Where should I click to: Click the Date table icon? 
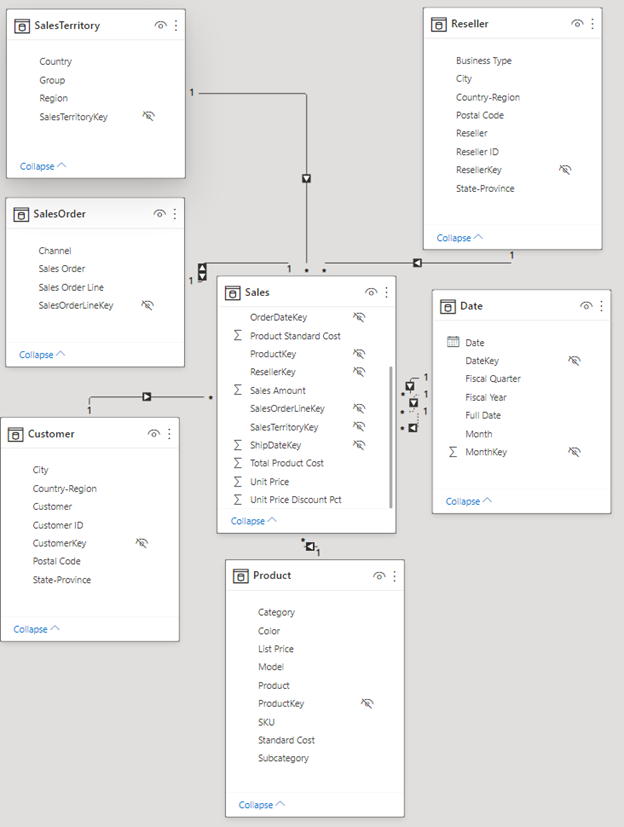pos(447,306)
